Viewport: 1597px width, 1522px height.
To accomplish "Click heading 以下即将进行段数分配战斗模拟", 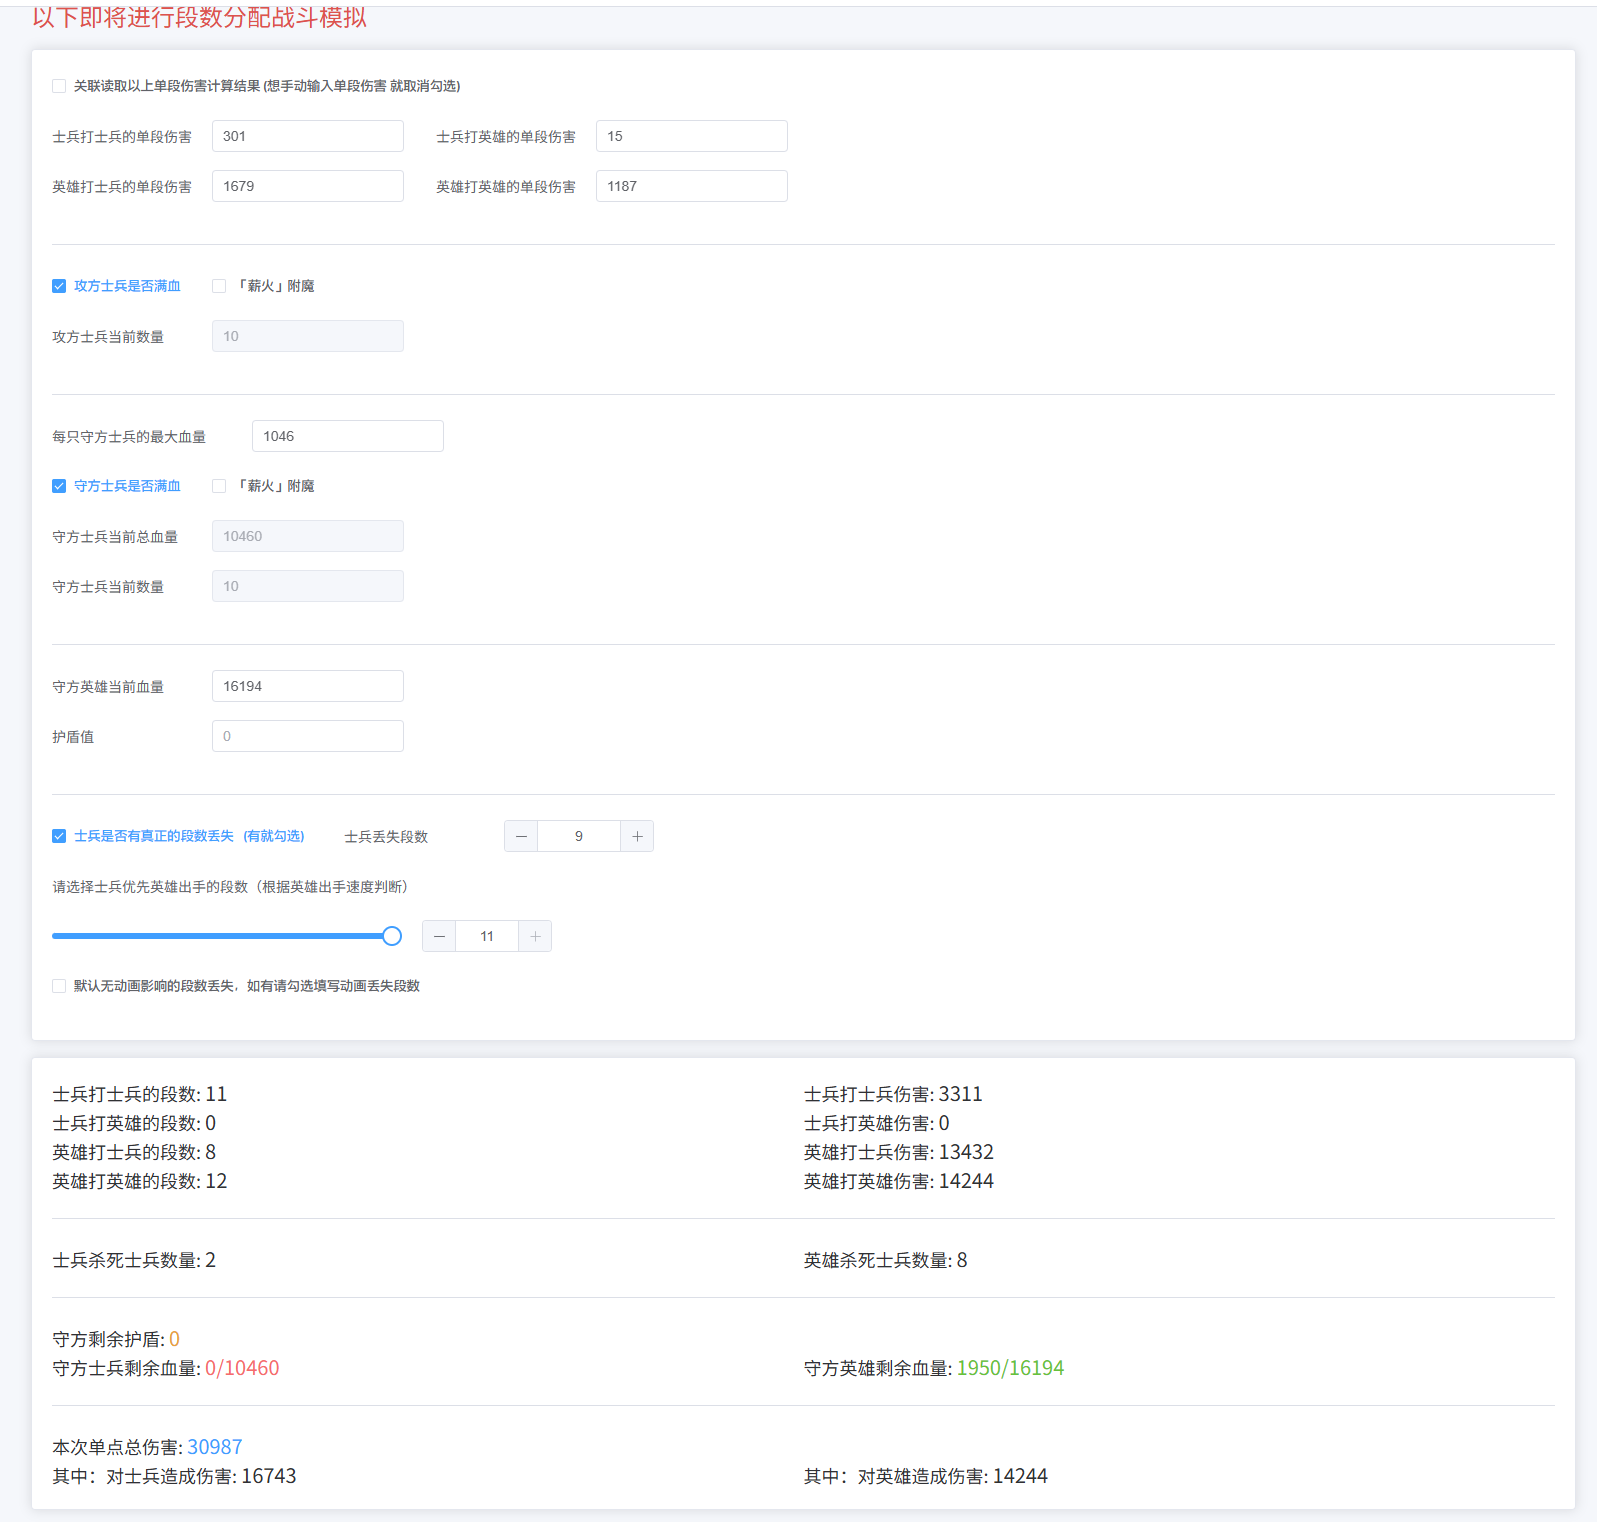I will tap(200, 17).
